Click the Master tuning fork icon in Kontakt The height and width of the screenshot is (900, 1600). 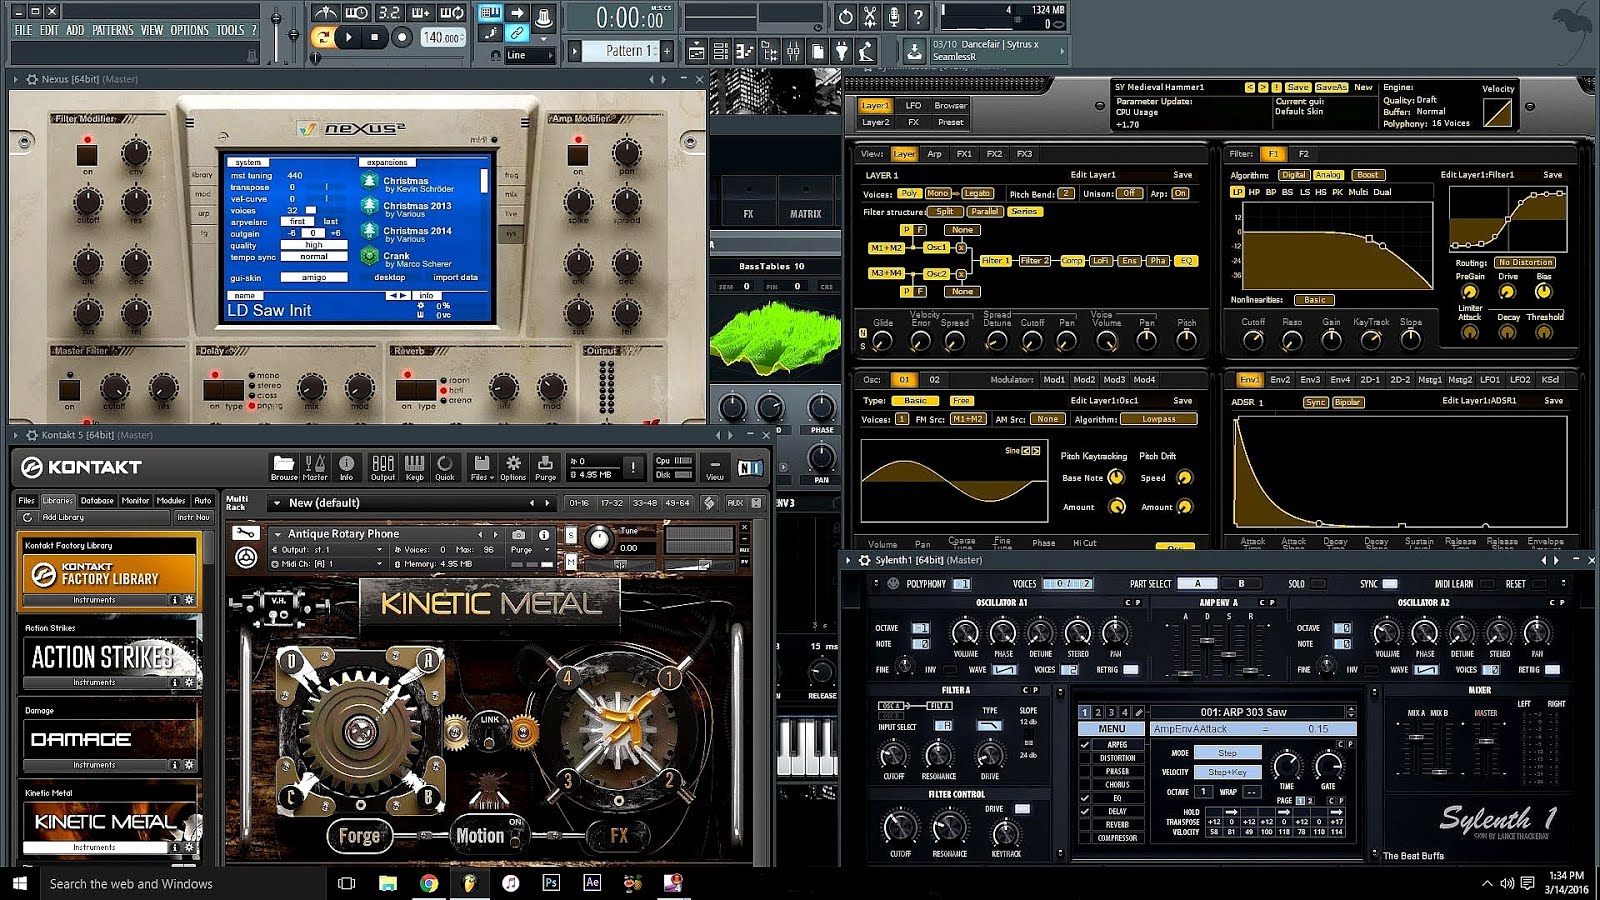[313, 465]
